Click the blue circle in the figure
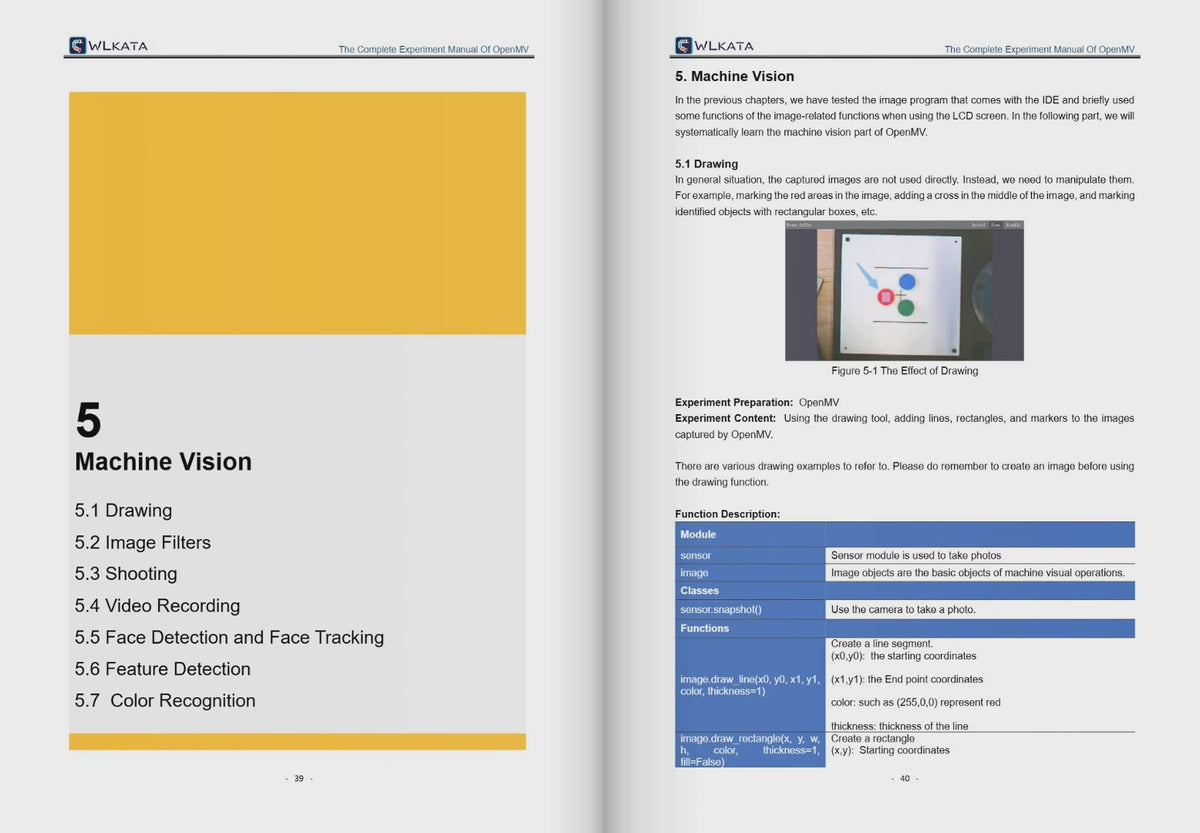 tap(907, 283)
